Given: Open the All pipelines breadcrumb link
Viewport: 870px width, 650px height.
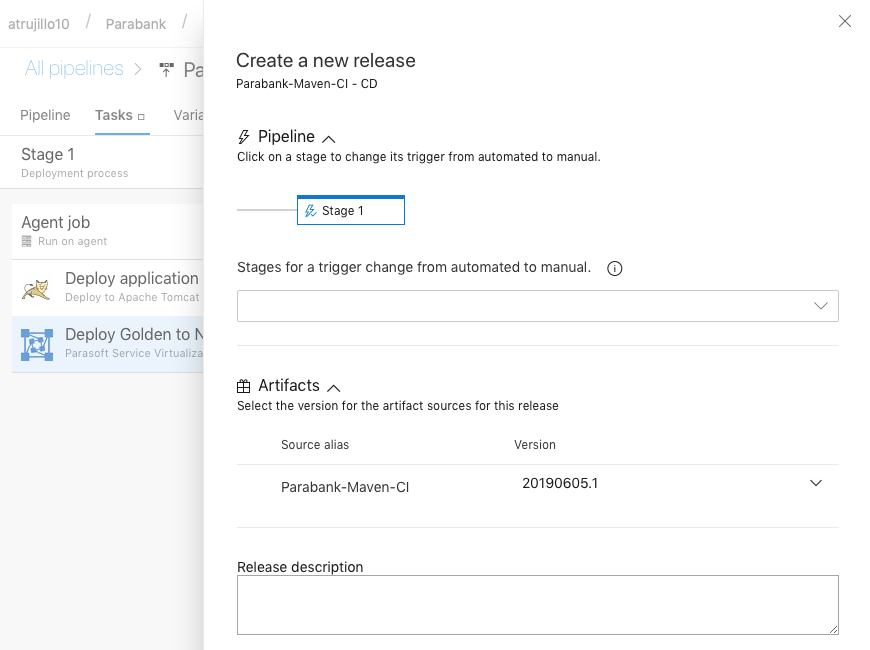Looking at the screenshot, I should coord(74,68).
